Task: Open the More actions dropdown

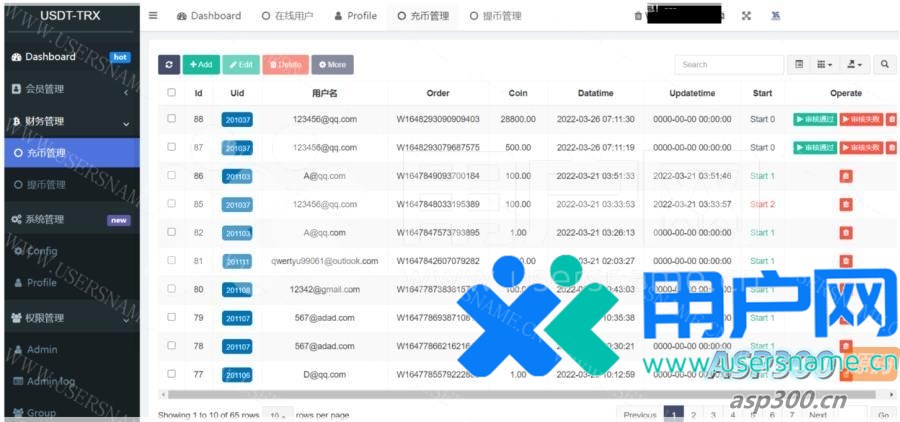Action: pos(332,64)
